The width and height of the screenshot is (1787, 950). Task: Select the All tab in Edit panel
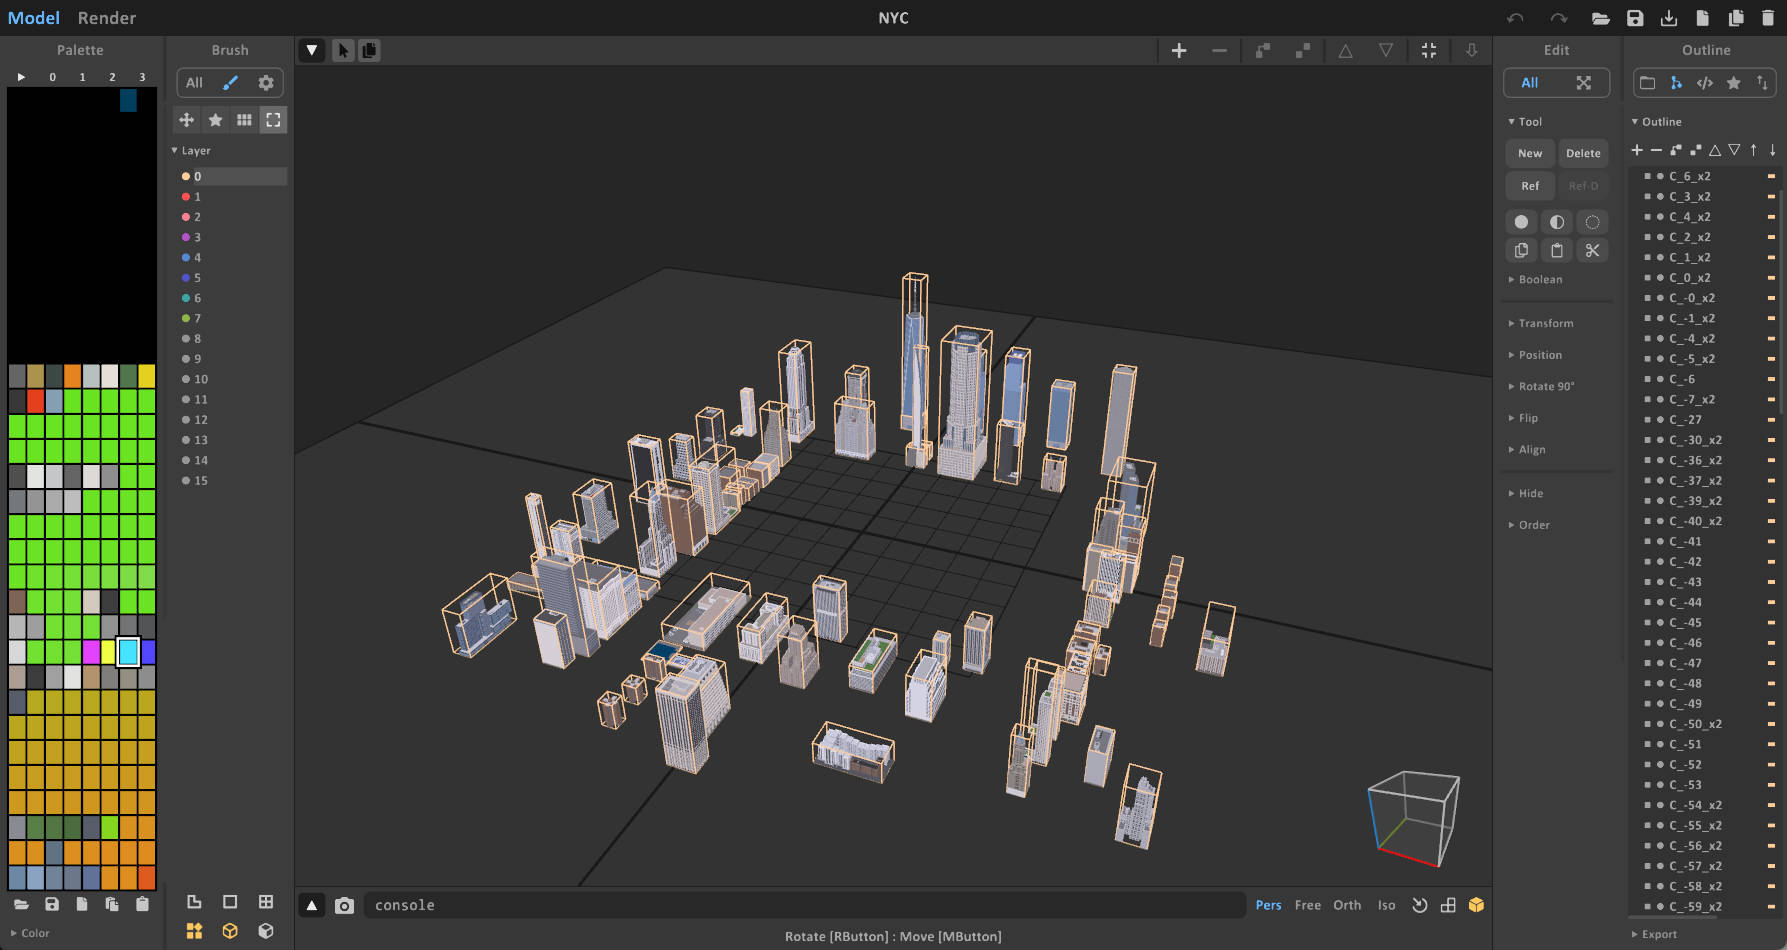coord(1529,83)
